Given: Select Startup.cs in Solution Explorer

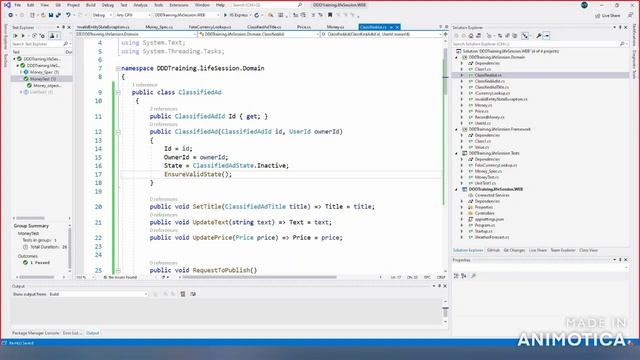Looking at the screenshot, I should tap(484, 231).
